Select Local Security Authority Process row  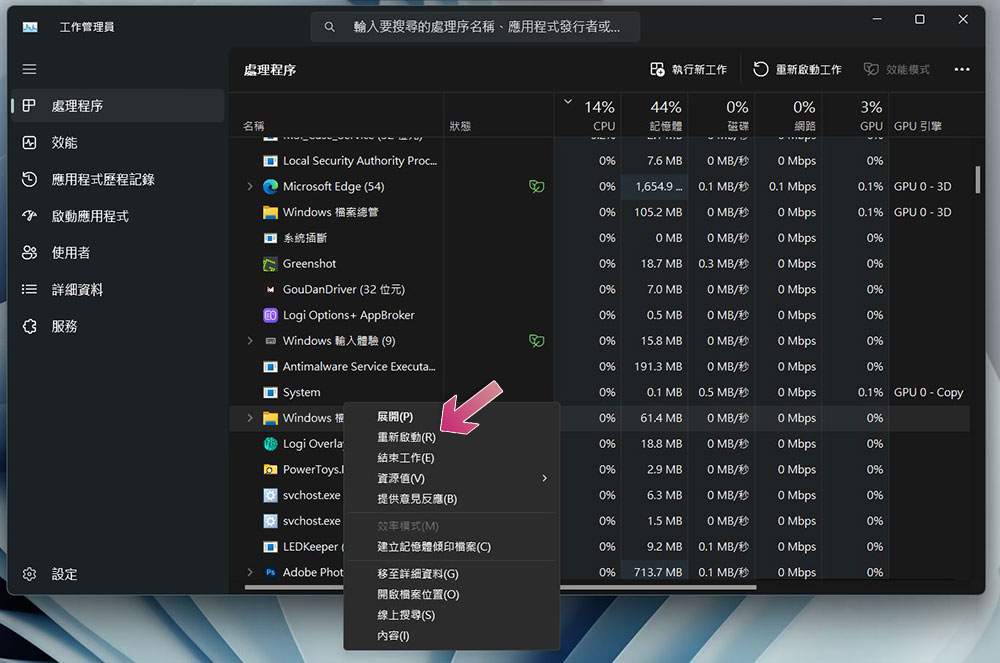pos(599,161)
